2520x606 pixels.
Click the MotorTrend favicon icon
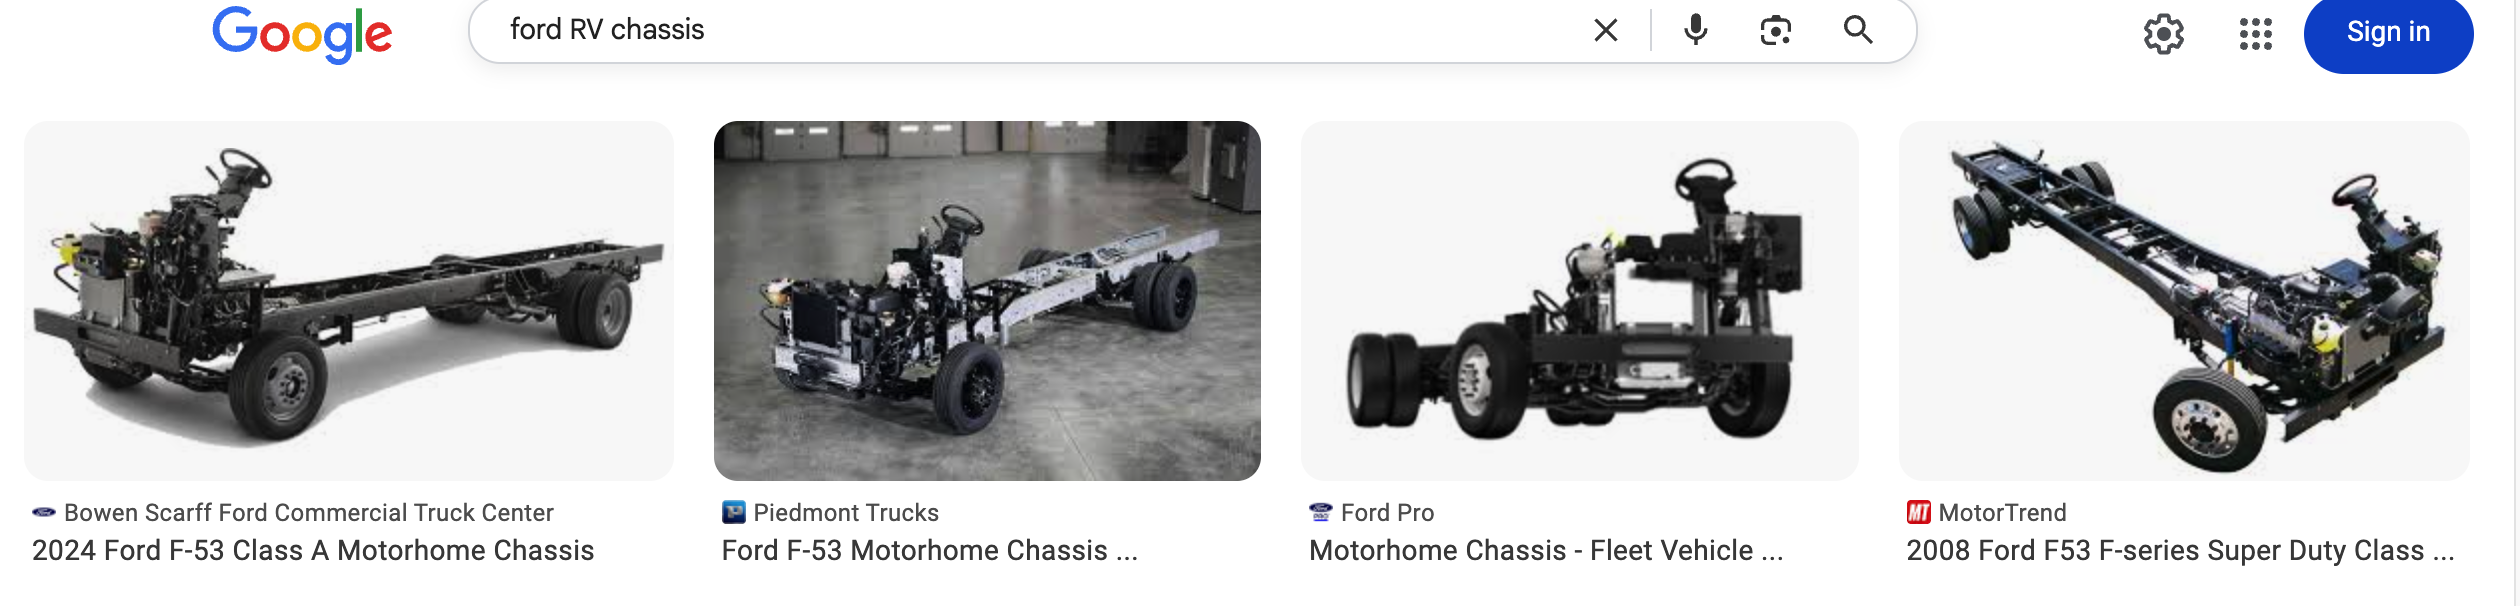click(x=1918, y=513)
